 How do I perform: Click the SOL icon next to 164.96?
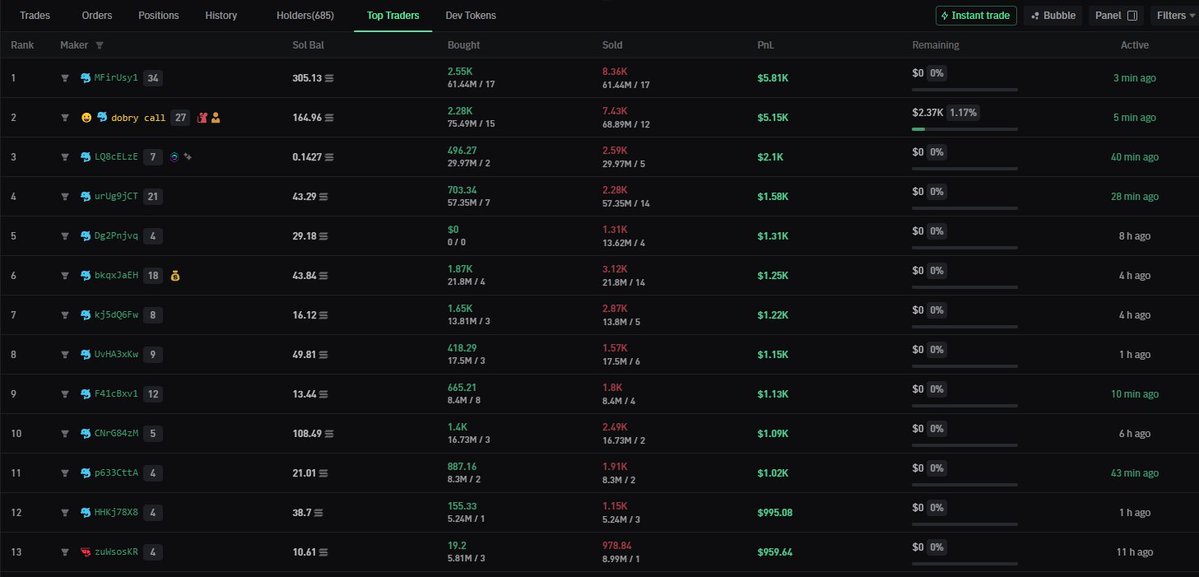click(x=330, y=118)
